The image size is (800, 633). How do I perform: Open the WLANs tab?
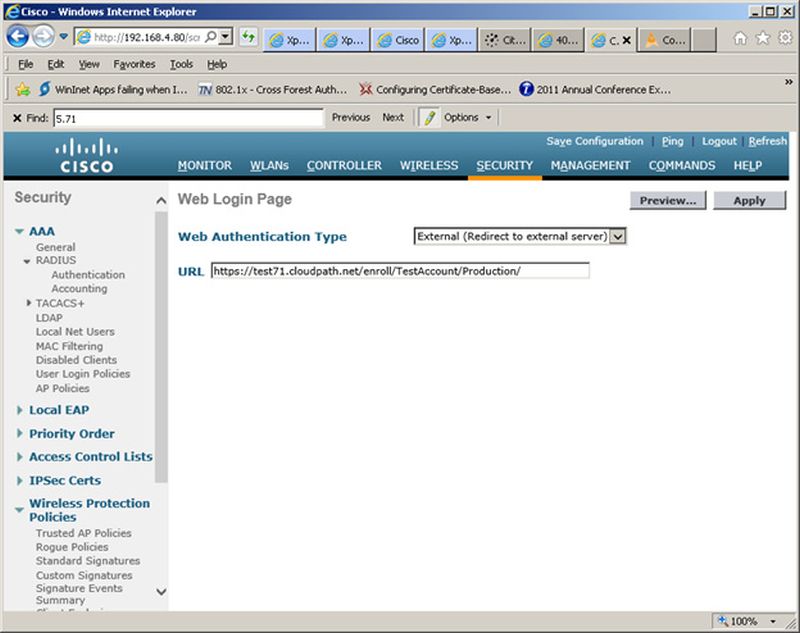coord(269,166)
